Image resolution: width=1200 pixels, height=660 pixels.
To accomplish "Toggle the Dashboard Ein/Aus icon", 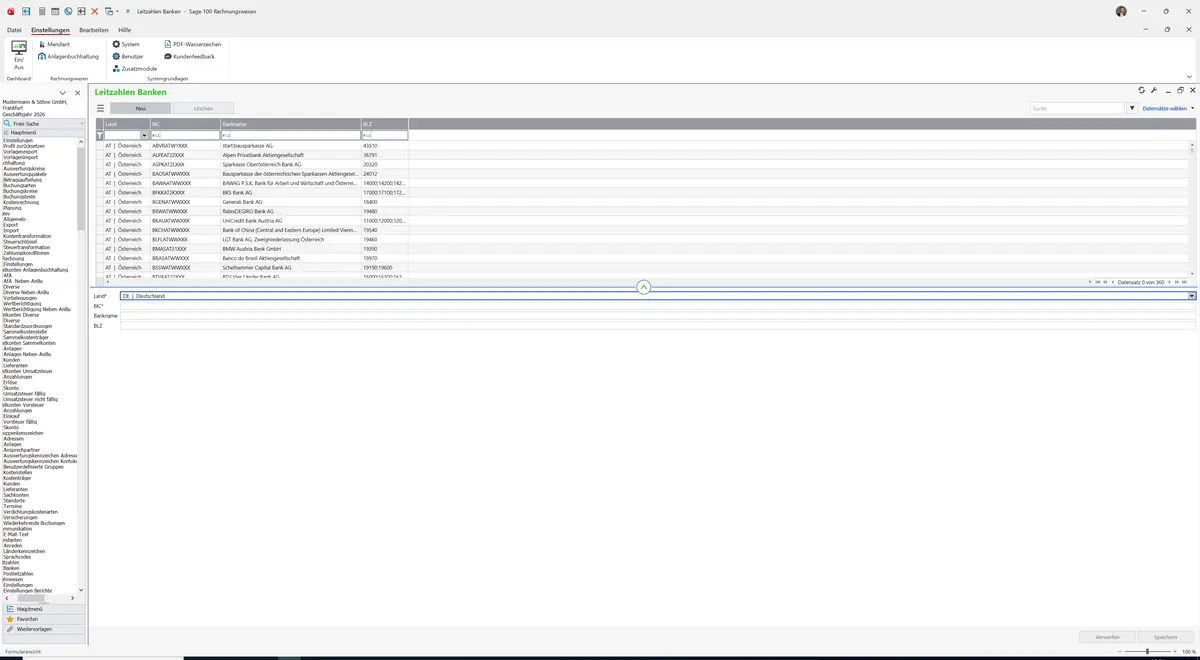I will pos(19,54).
